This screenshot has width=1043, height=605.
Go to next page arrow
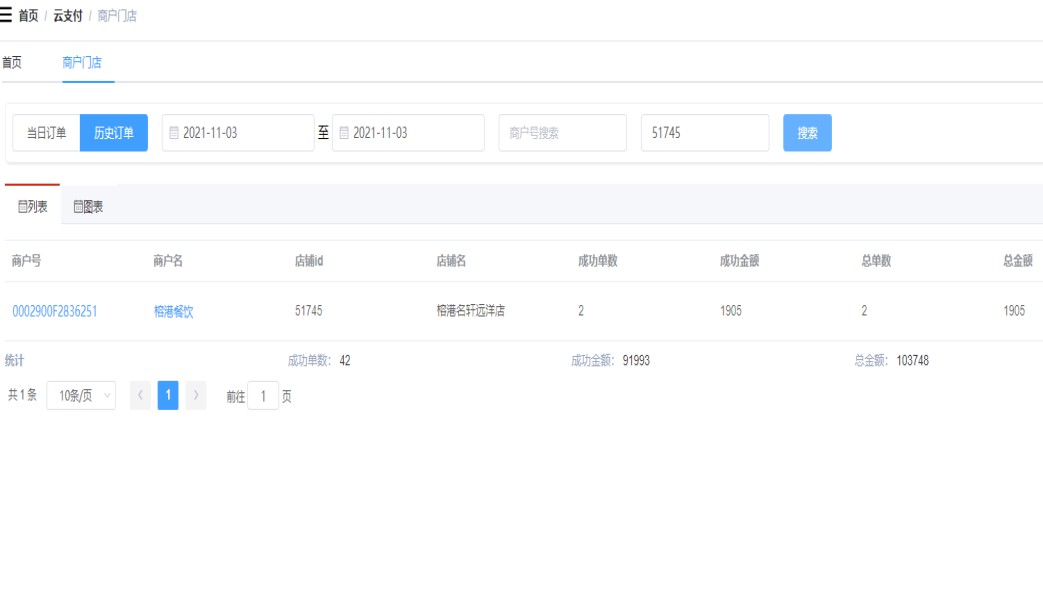point(196,396)
